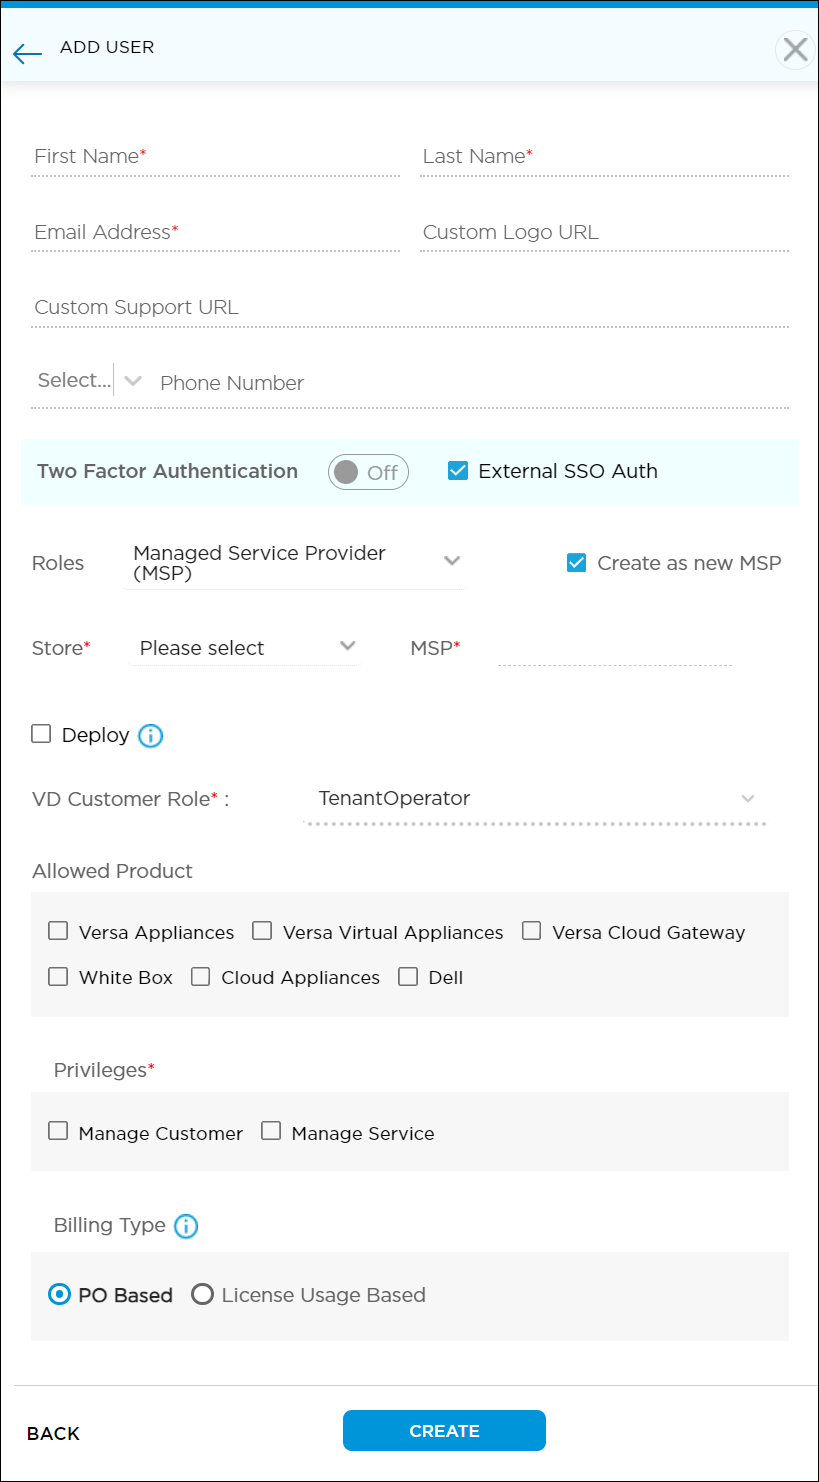
Task: Close the Add User dialog
Action: point(795,49)
